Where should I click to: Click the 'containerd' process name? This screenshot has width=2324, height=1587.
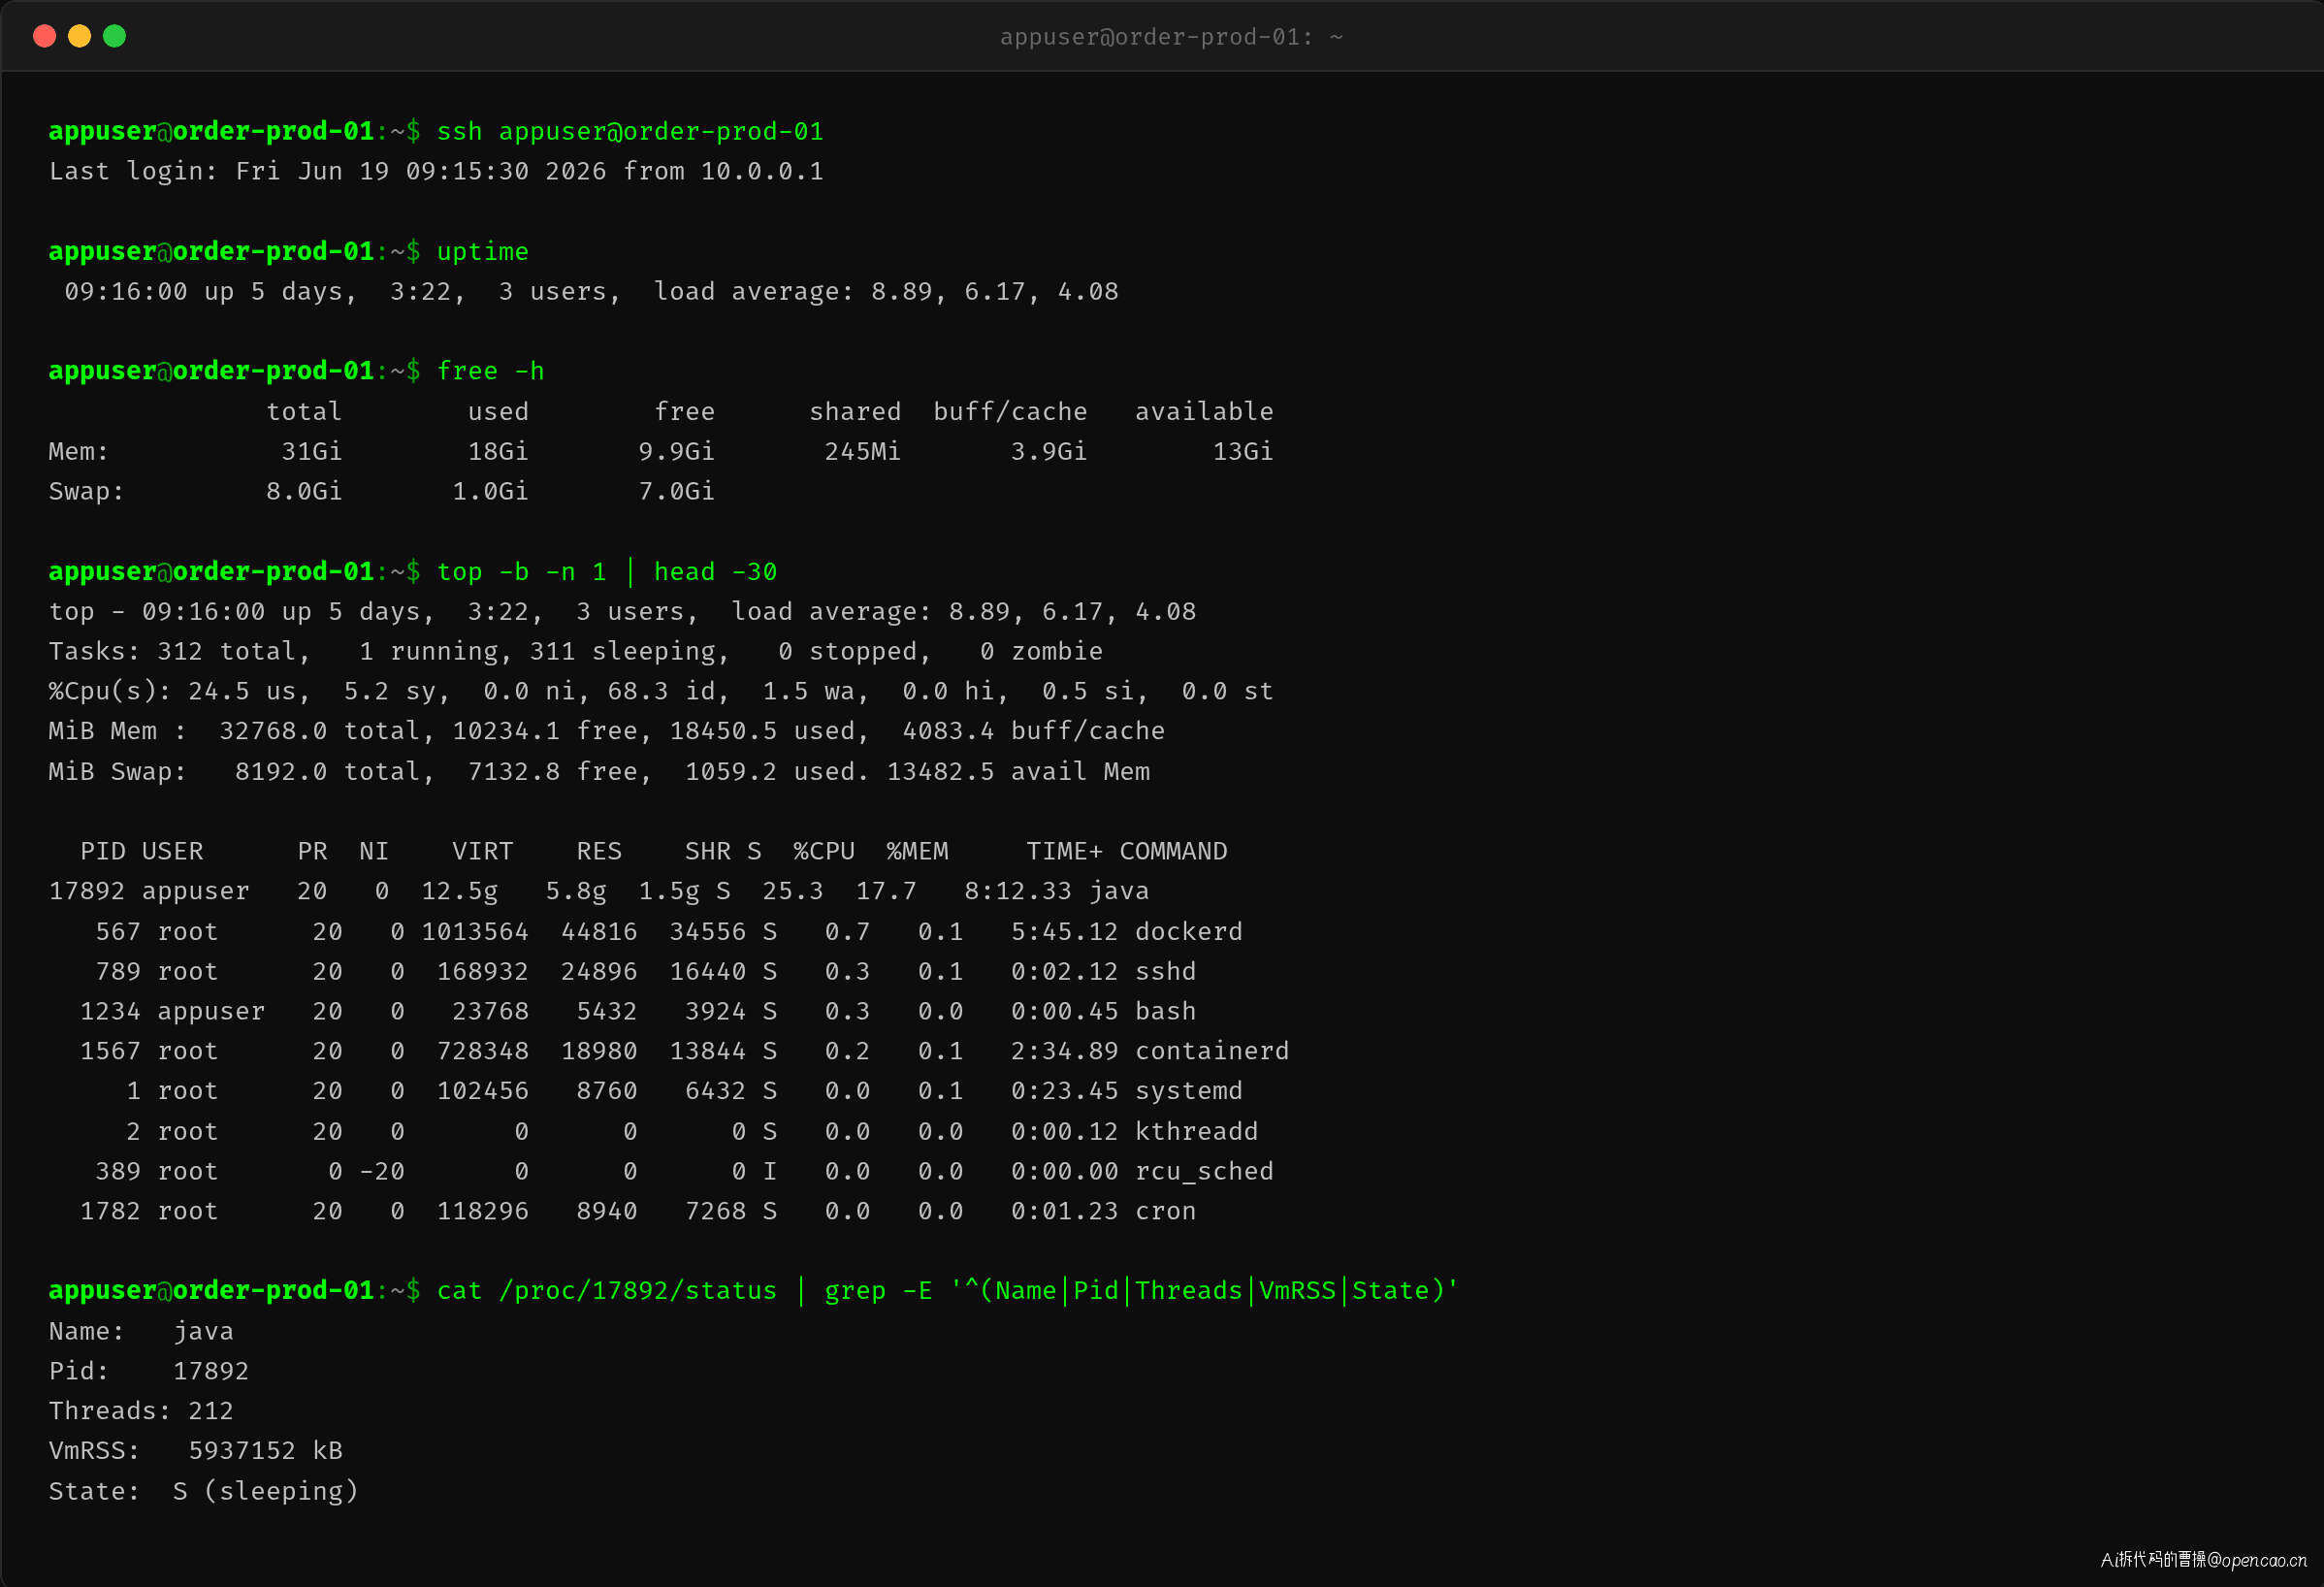[1212, 1050]
